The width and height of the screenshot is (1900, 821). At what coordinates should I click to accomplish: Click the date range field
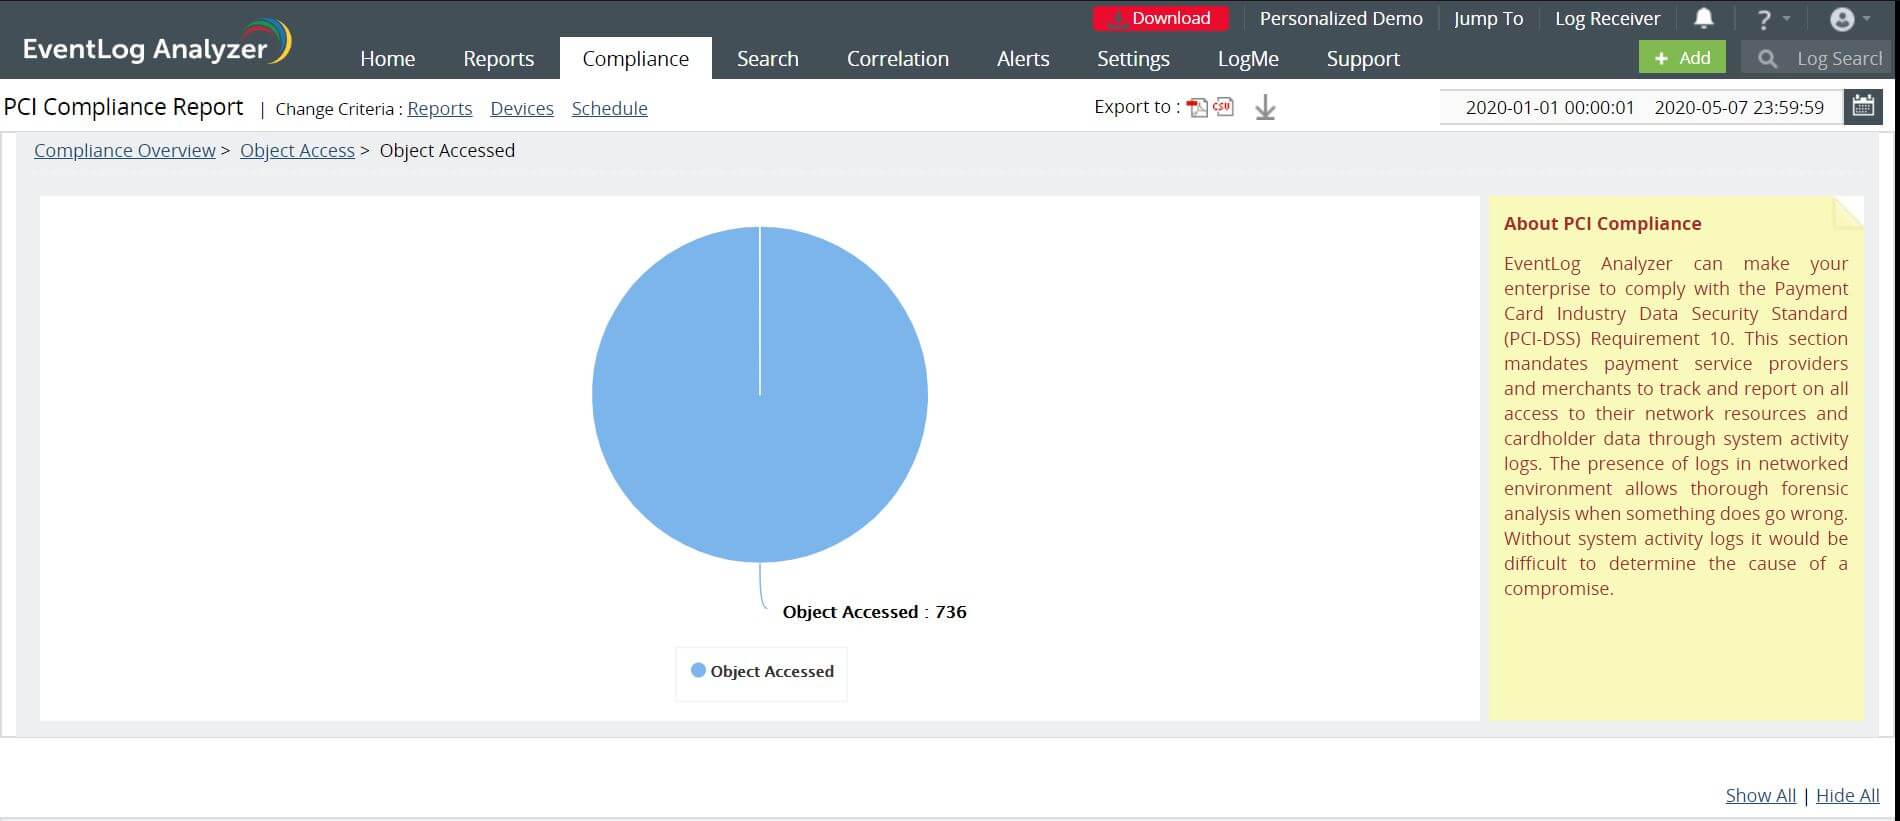pyautogui.click(x=1643, y=107)
